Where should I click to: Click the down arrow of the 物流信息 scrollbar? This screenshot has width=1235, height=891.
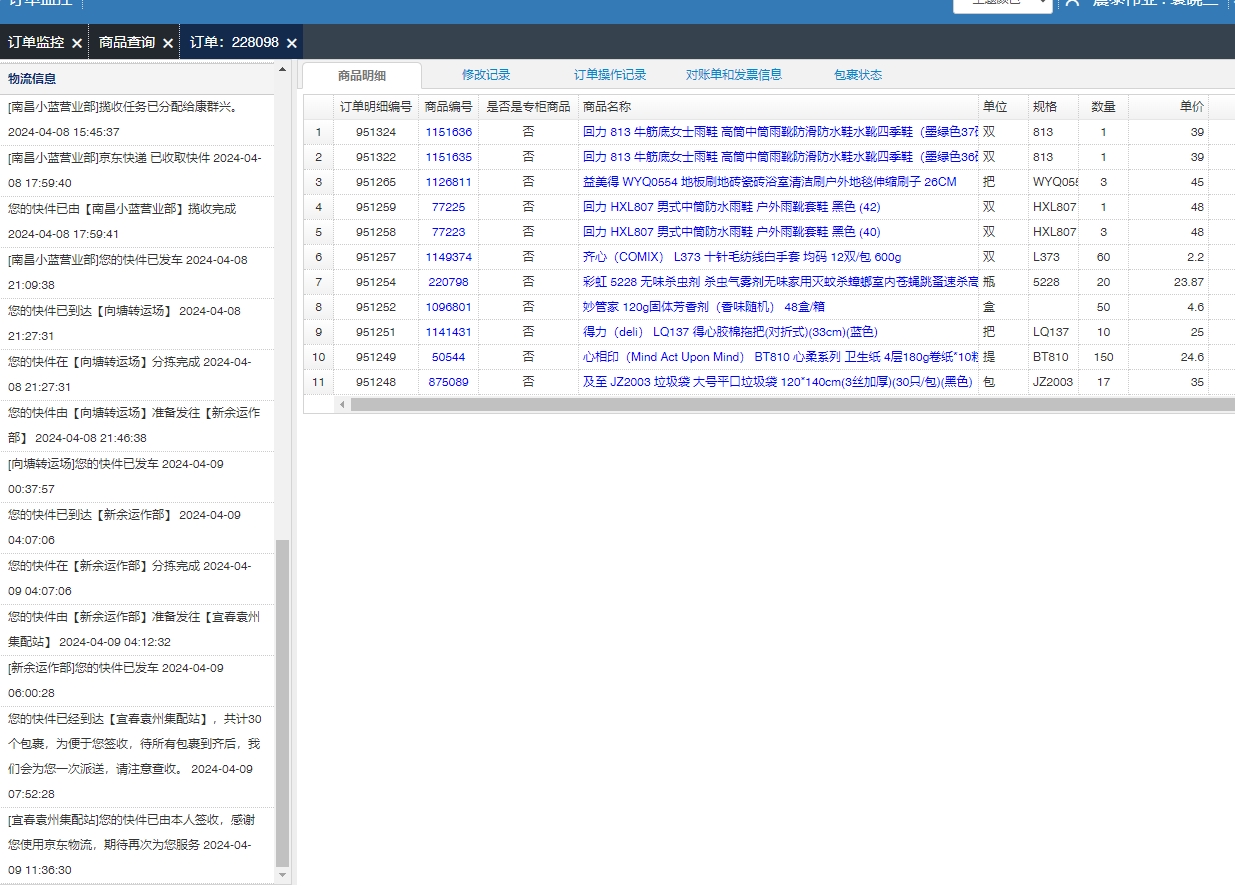(282, 875)
